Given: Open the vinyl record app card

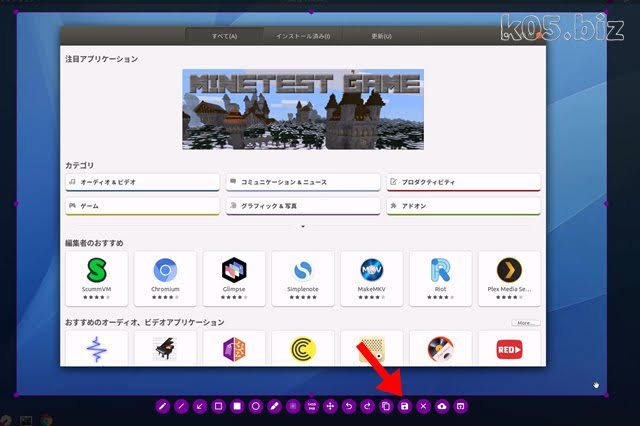Looking at the screenshot, I should pos(440,348).
